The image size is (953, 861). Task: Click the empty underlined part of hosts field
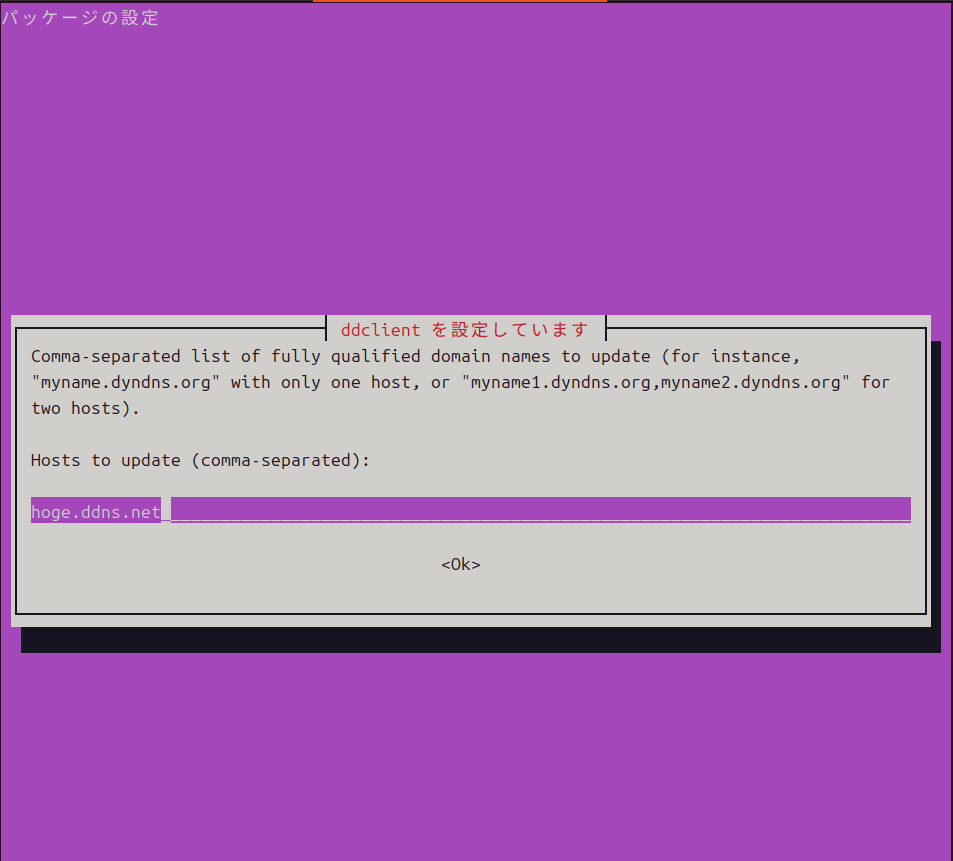click(x=540, y=510)
